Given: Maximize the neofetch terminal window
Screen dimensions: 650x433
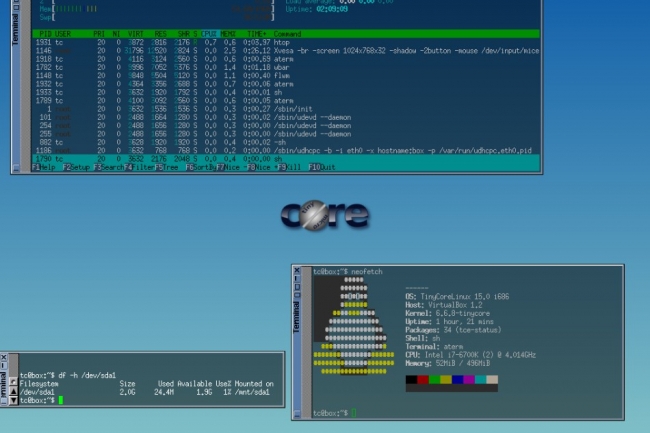Looking at the screenshot, I should [x=297, y=287].
